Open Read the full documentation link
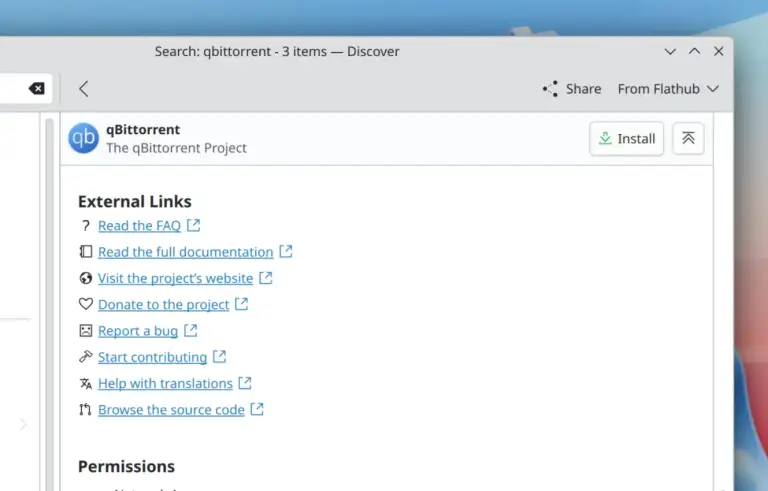The height and width of the screenshot is (491, 768). [x=185, y=252]
